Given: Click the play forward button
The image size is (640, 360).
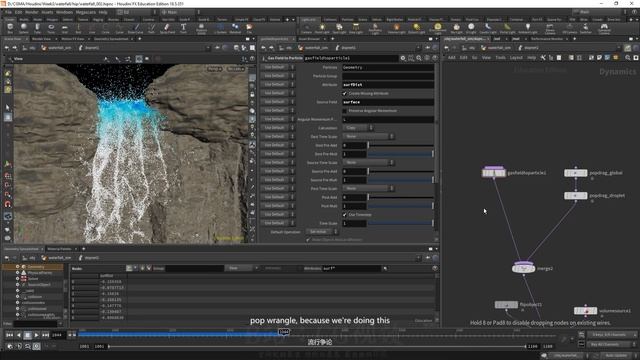Looking at the screenshot, I should (x=36, y=335).
